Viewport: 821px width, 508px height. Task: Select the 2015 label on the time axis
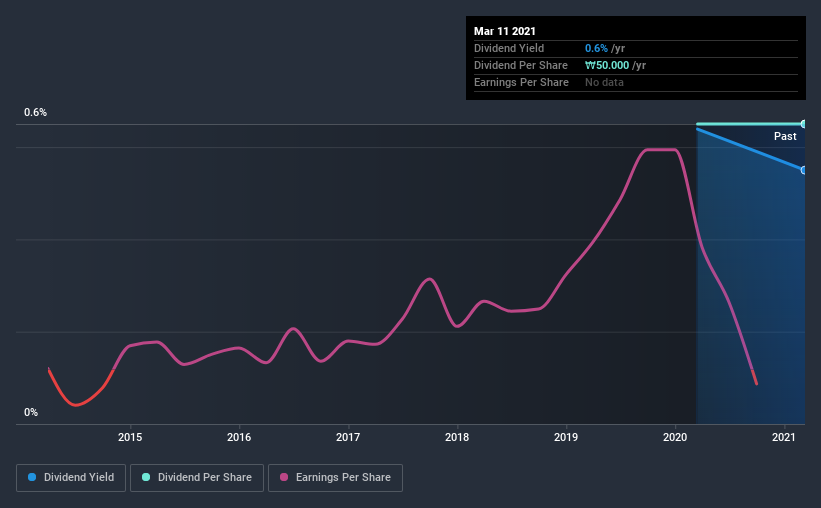click(x=130, y=437)
